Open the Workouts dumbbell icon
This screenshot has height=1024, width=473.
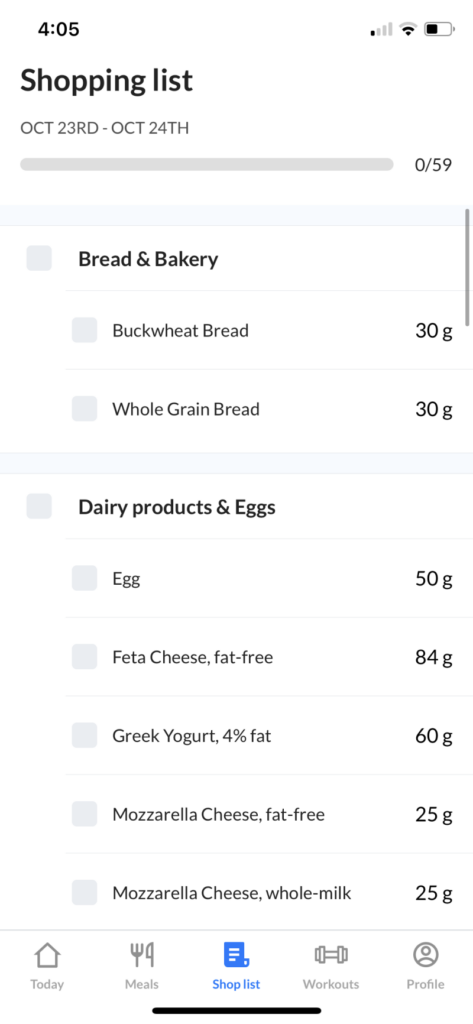[331, 955]
